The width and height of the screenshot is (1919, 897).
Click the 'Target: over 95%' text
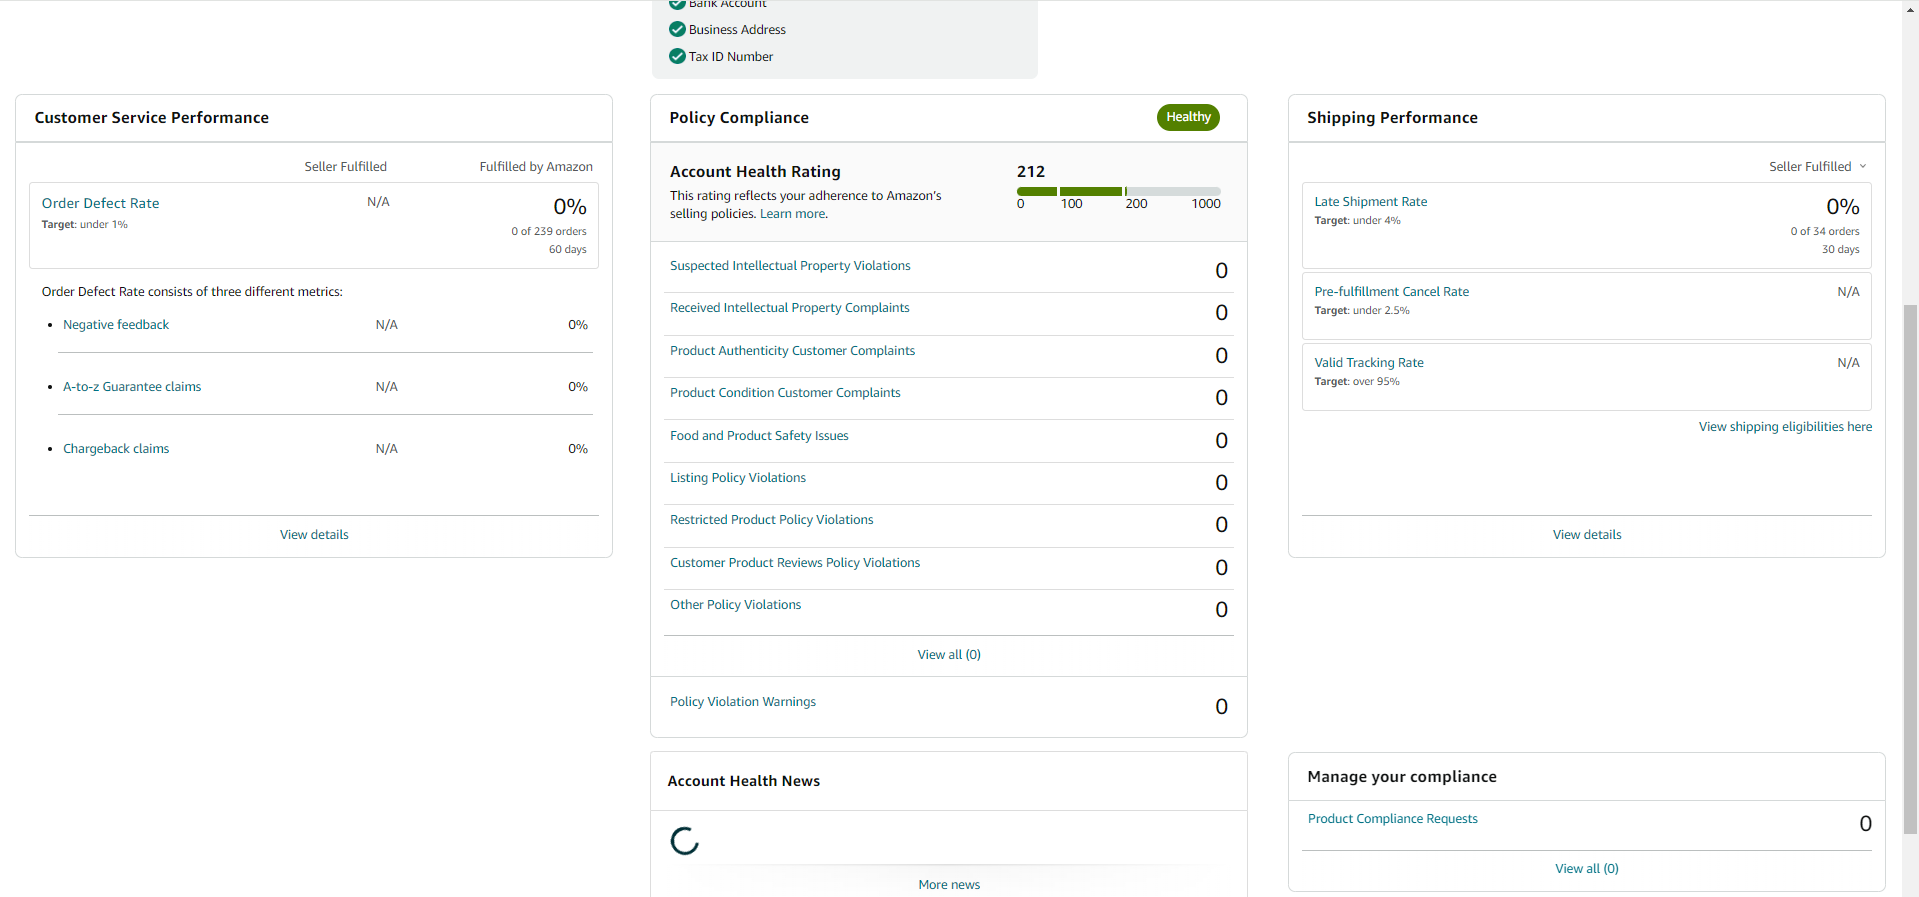(x=1356, y=382)
